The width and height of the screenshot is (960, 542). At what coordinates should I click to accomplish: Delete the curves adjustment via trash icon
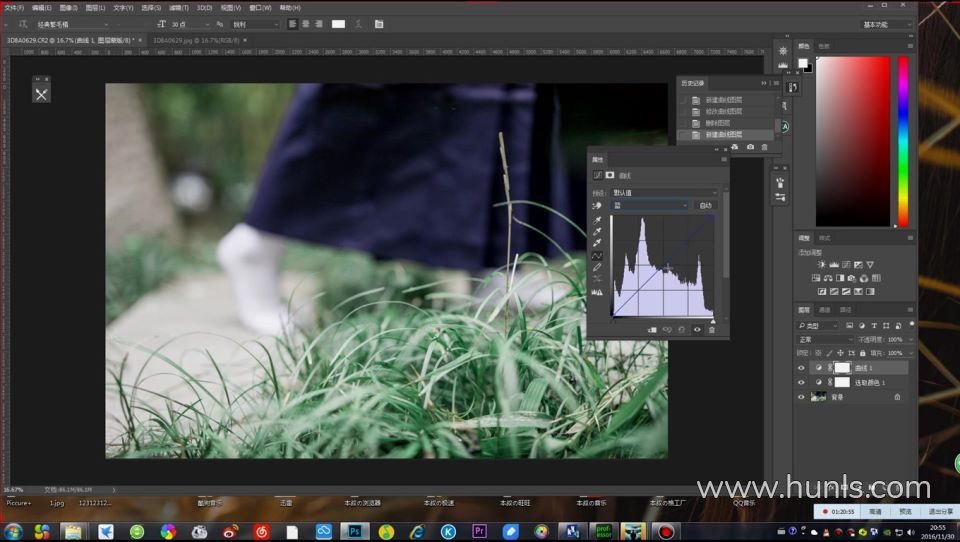click(712, 329)
